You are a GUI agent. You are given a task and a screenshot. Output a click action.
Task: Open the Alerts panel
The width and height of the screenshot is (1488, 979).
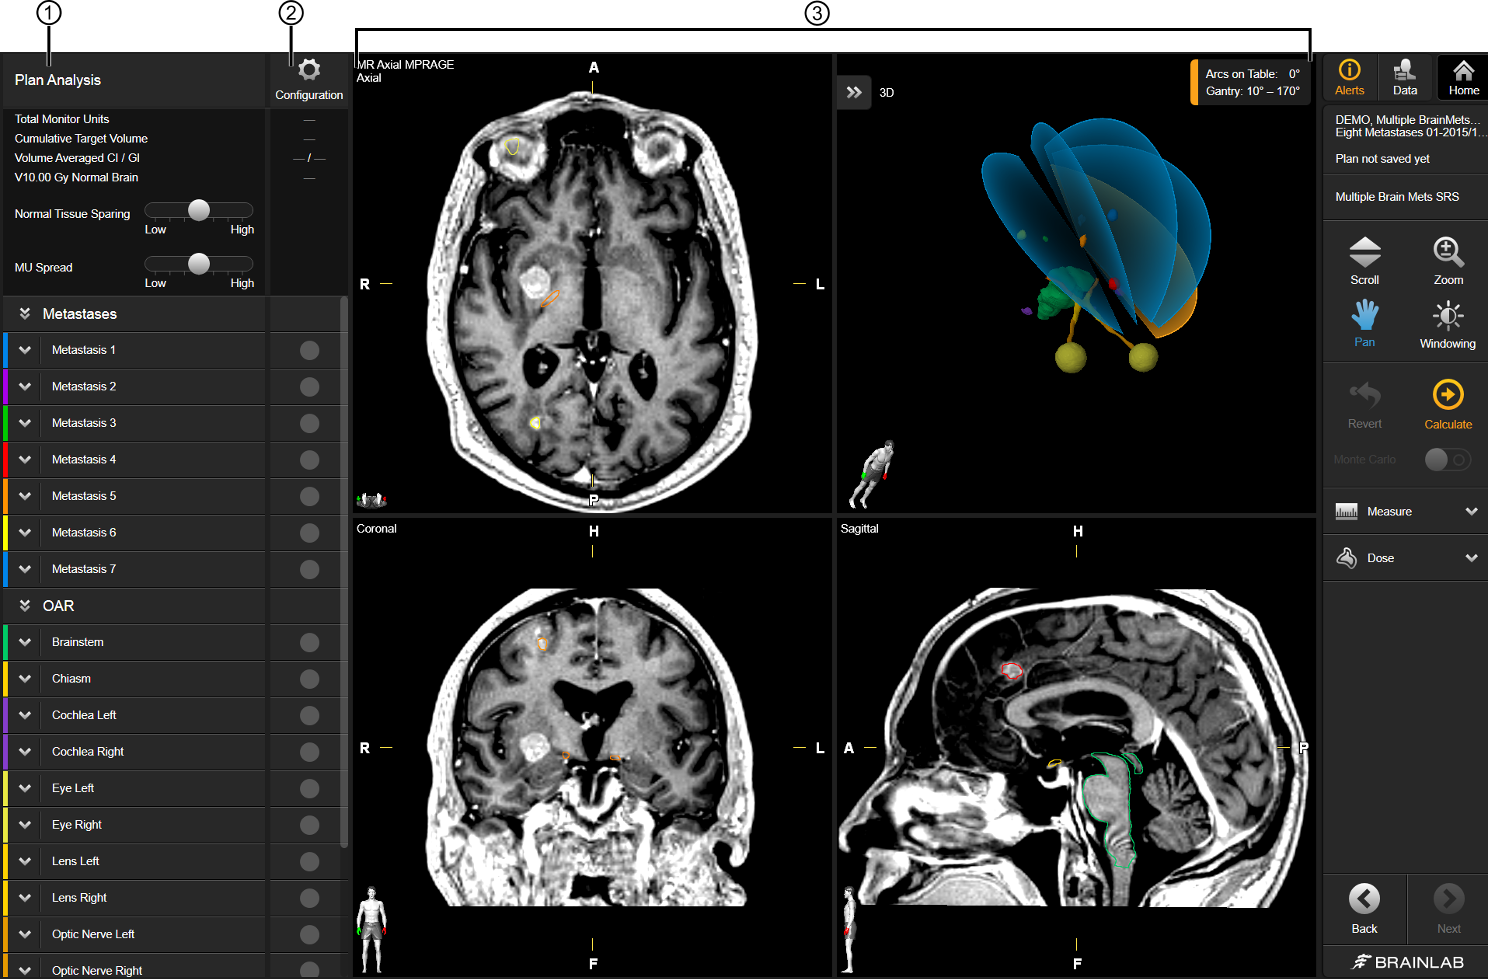(1349, 77)
